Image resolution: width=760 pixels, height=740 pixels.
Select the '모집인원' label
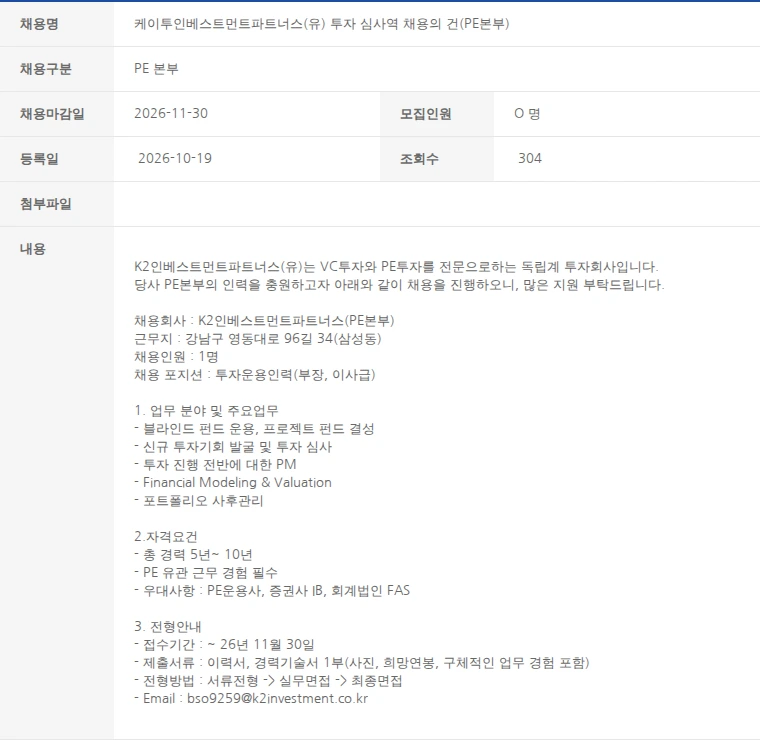pyautogui.click(x=425, y=114)
